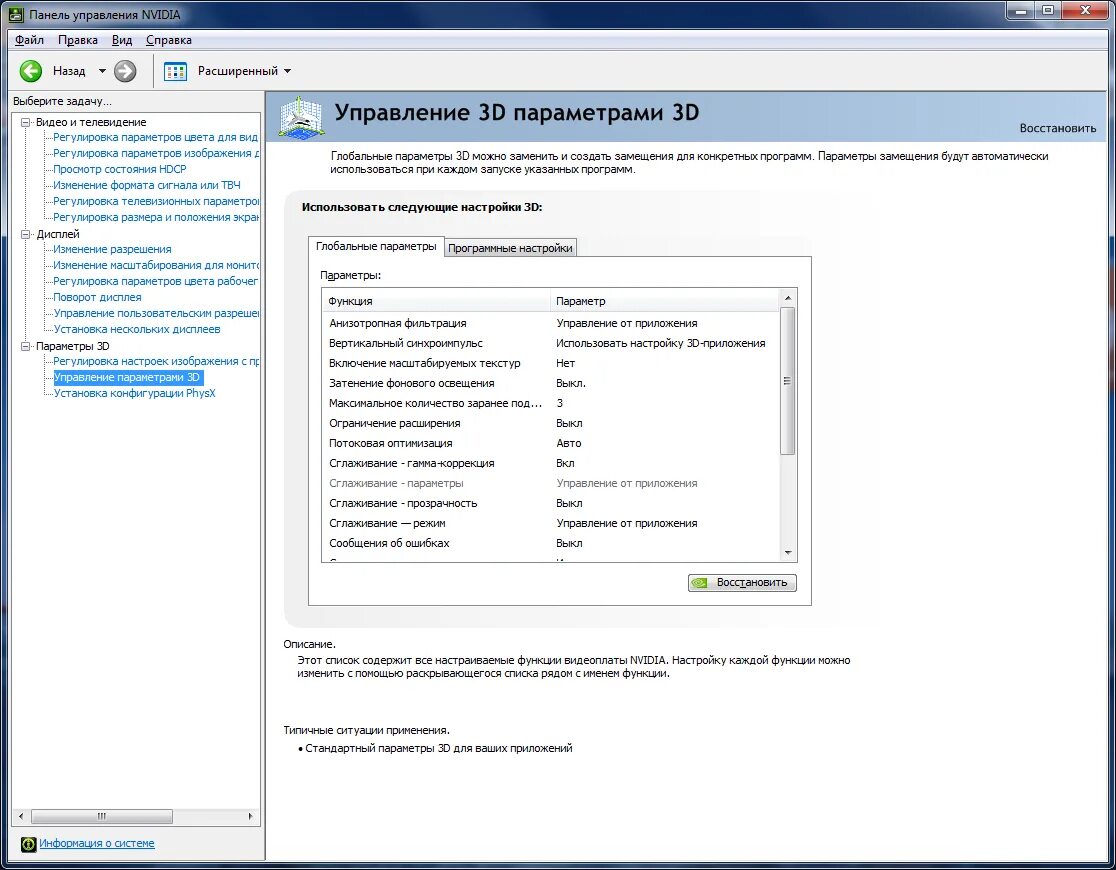Click the green Back arrow icon

(31, 70)
